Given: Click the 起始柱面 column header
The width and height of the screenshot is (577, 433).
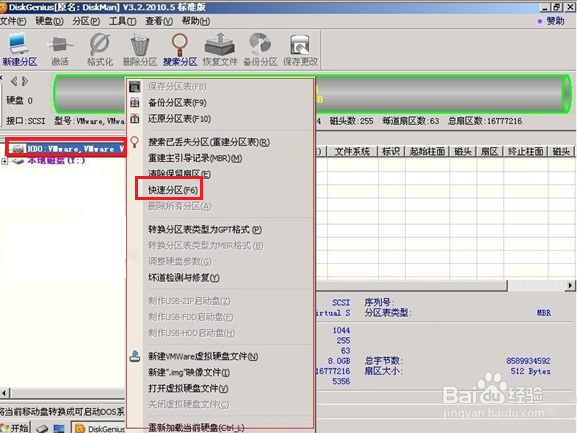Looking at the screenshot, I should tap(427, 151).
